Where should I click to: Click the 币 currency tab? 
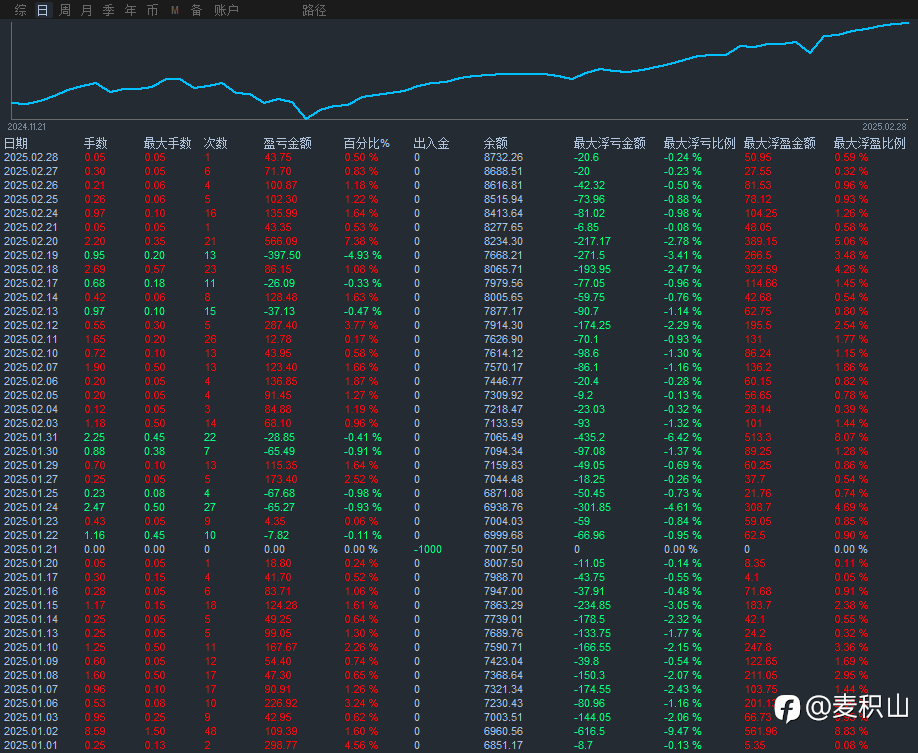point(152,10)
